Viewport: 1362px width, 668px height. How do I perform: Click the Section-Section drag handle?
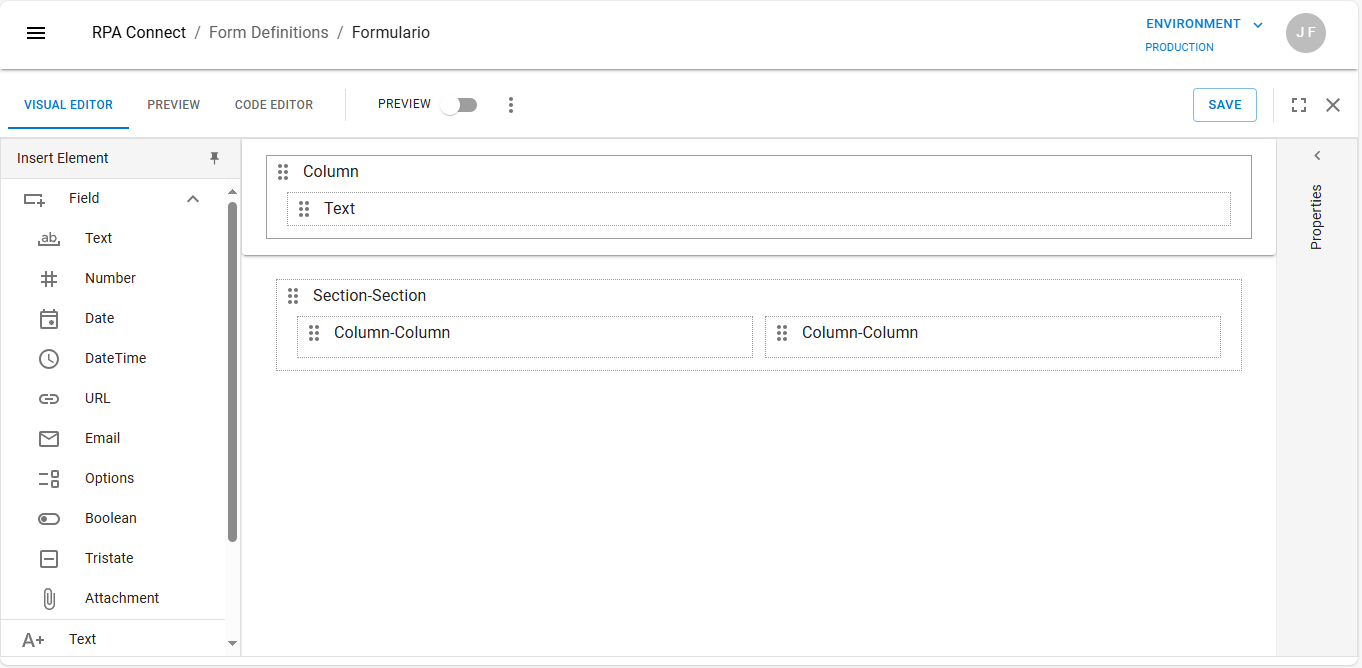293,296
